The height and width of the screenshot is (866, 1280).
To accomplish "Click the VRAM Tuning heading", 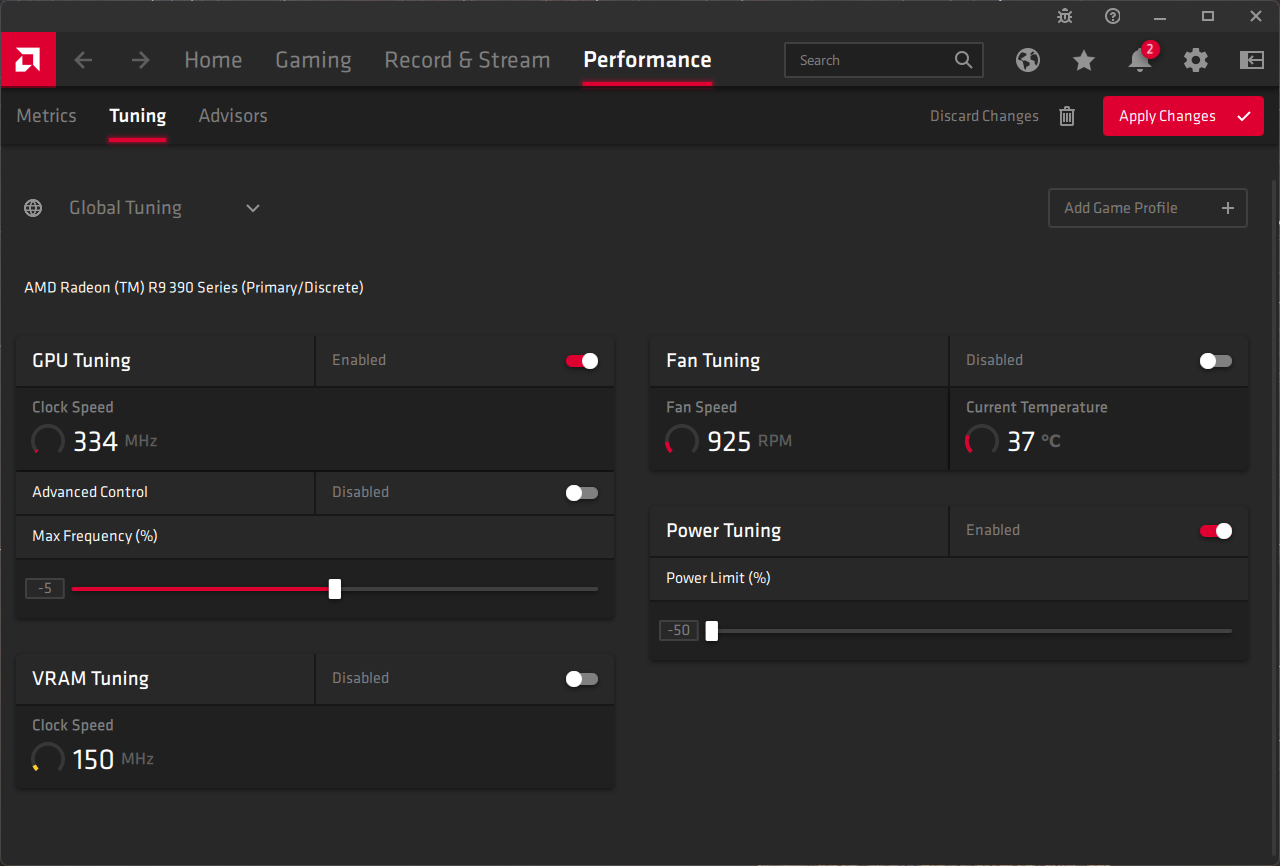I will [90, 679].
